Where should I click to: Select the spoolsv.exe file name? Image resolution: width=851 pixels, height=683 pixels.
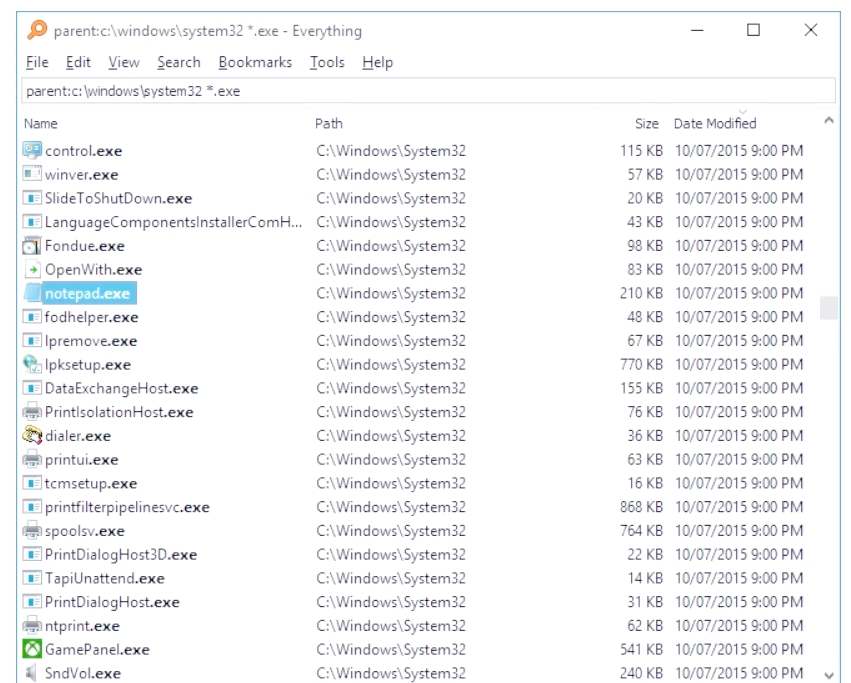point(85,532)
